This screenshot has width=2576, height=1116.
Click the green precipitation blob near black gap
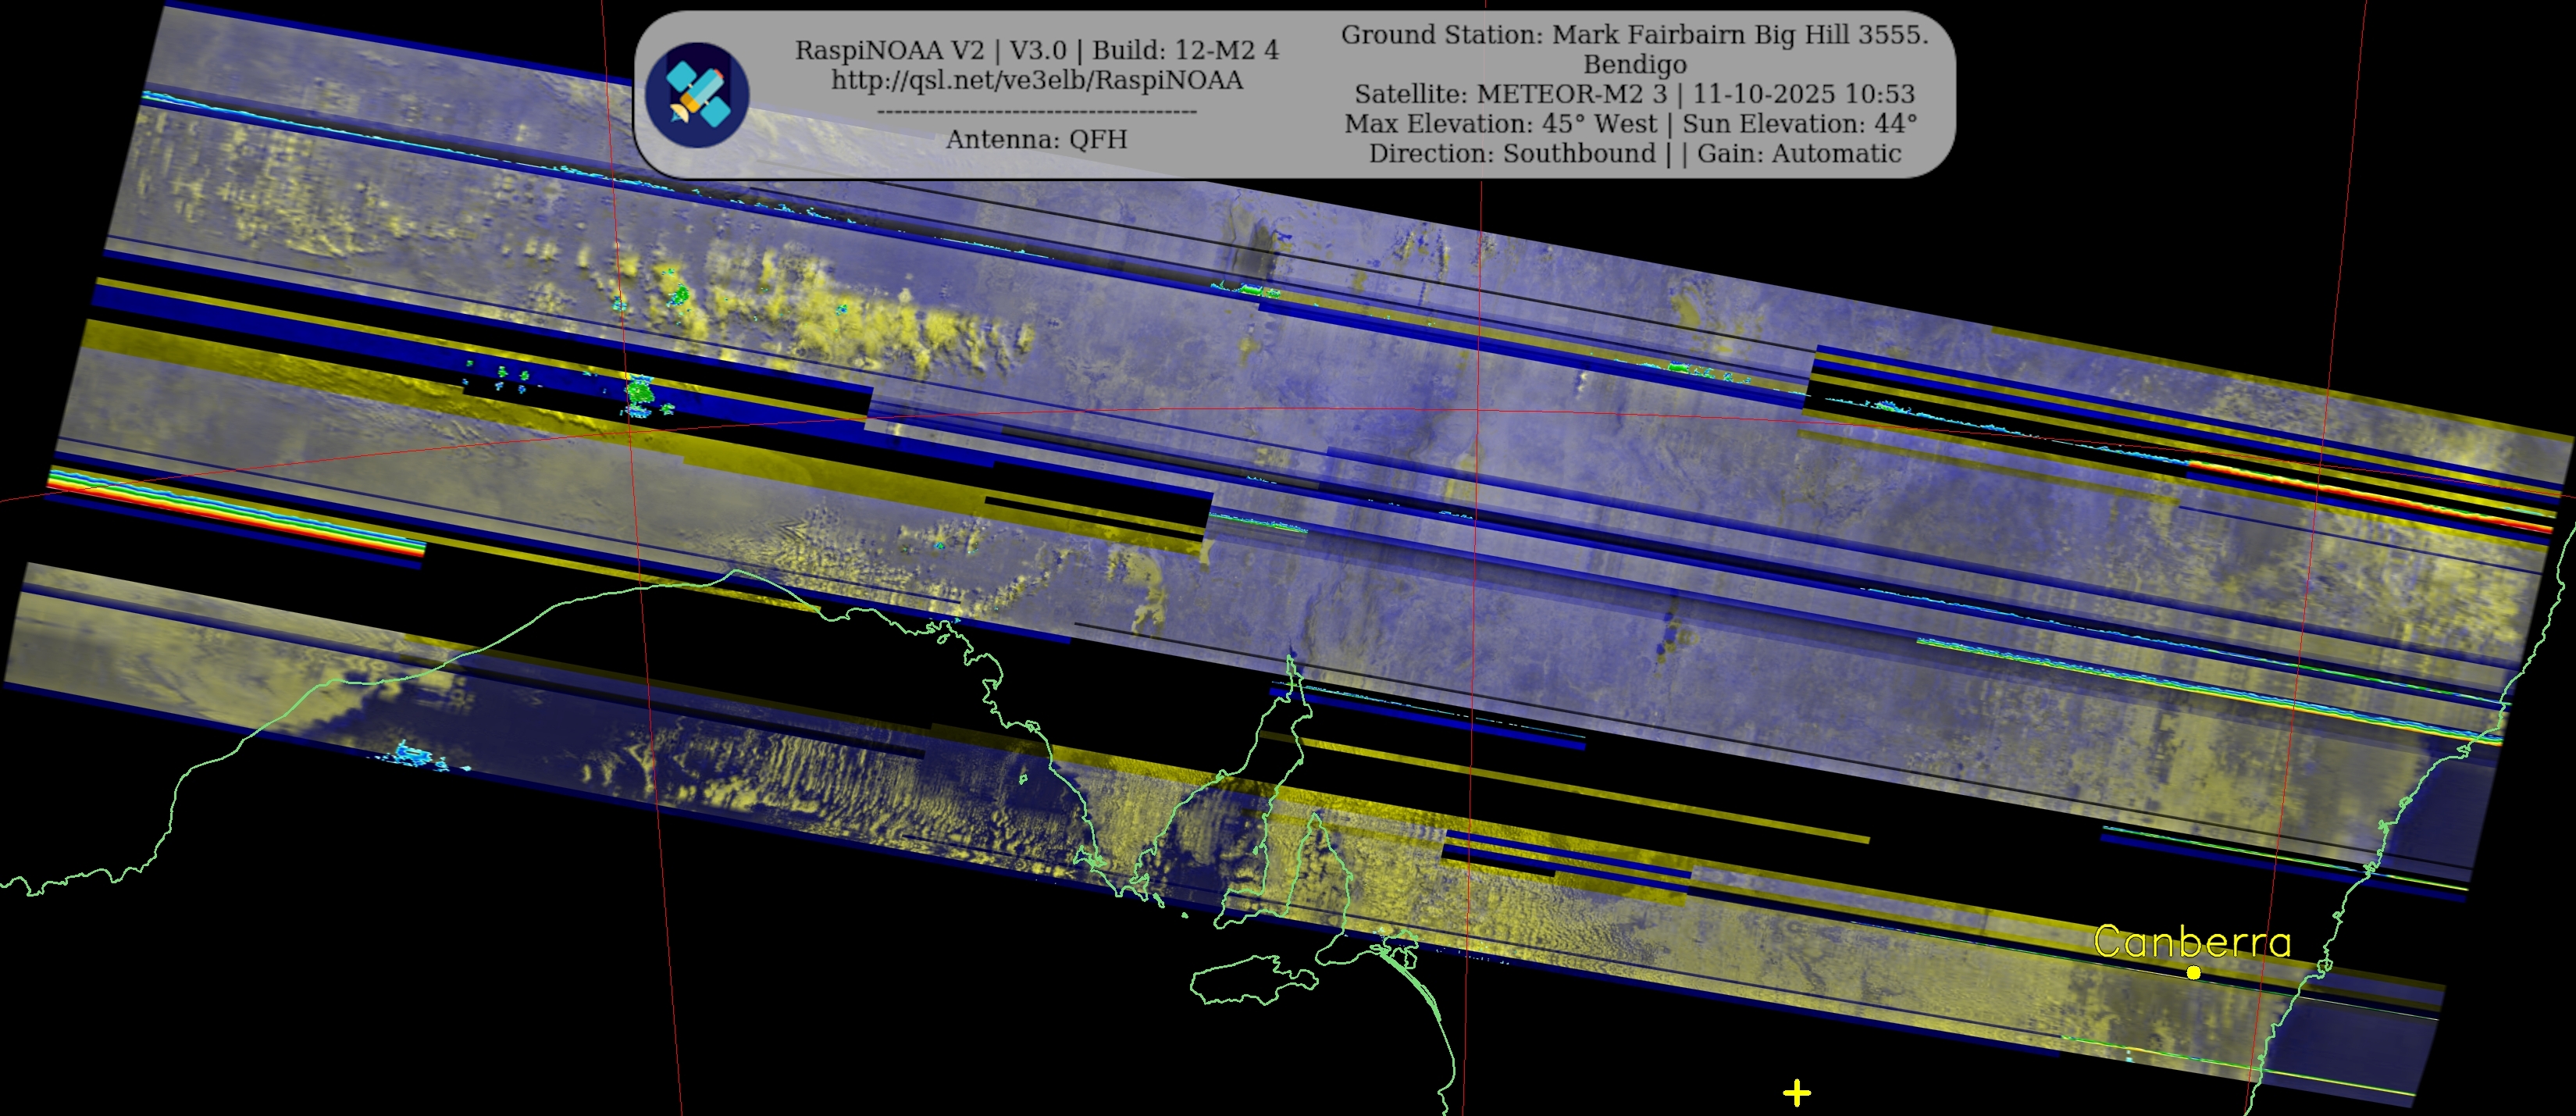click(640, 392)
